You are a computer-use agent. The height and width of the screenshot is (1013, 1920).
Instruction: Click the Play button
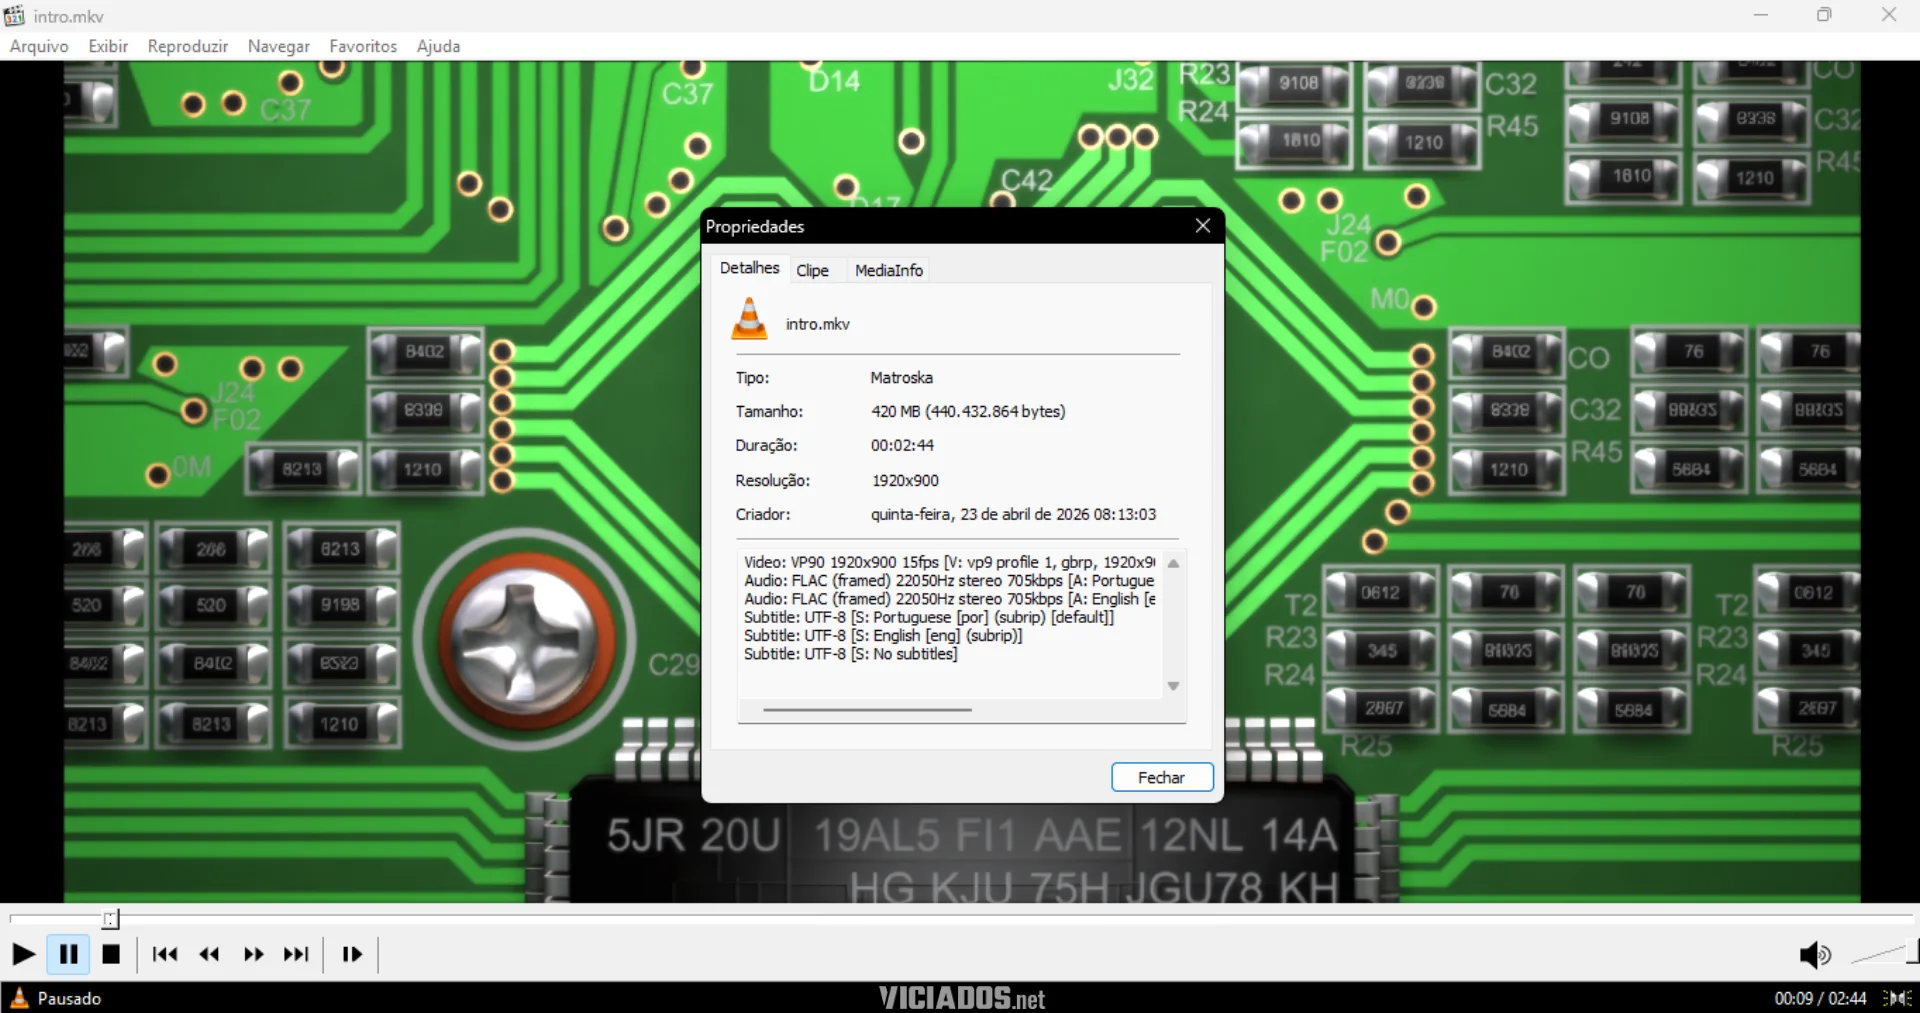(23, 954)
